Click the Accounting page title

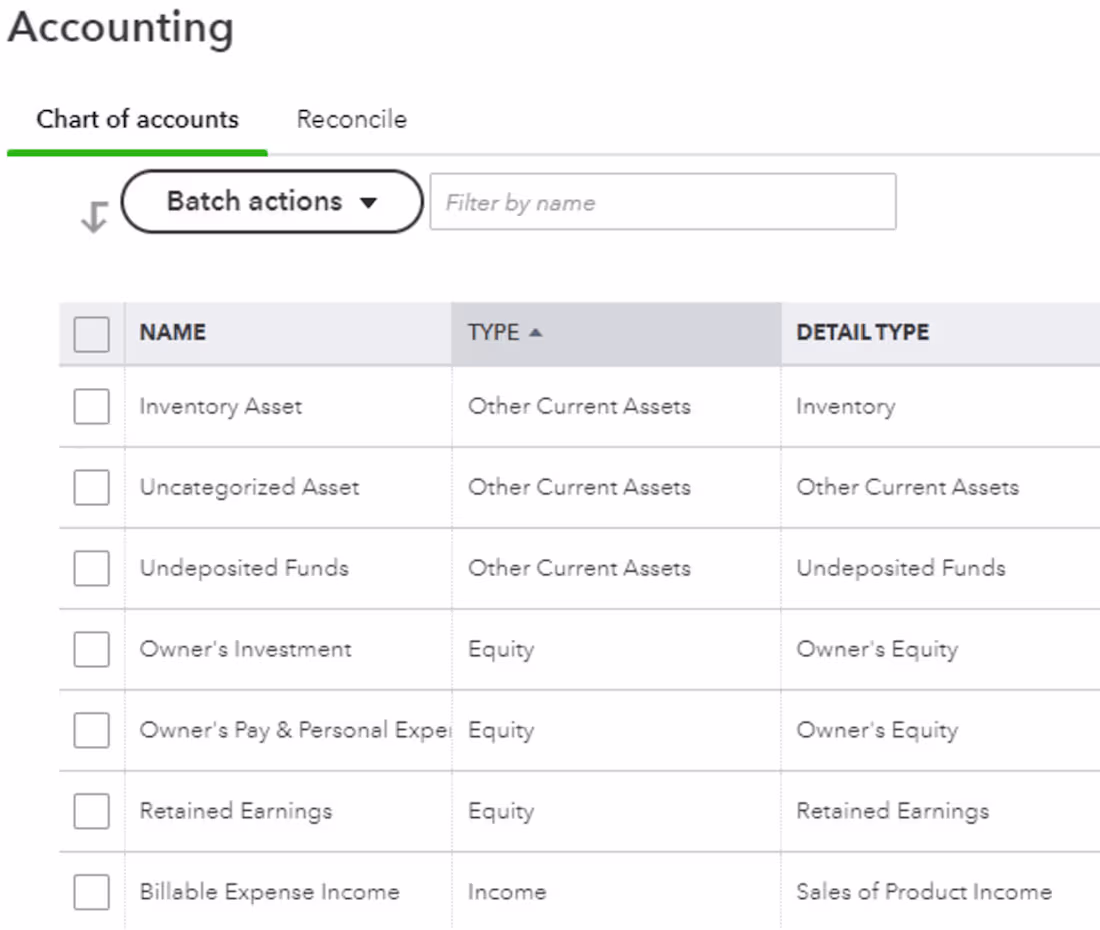click(120, 29)
